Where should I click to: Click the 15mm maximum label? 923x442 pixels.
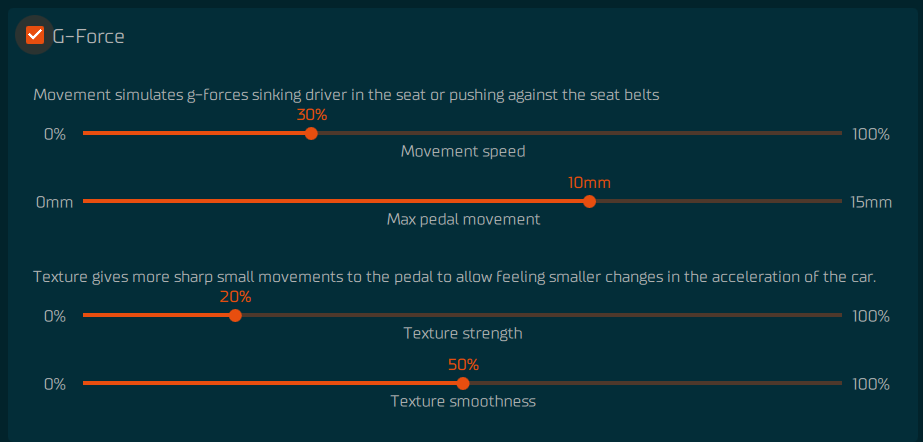point(871,203)
